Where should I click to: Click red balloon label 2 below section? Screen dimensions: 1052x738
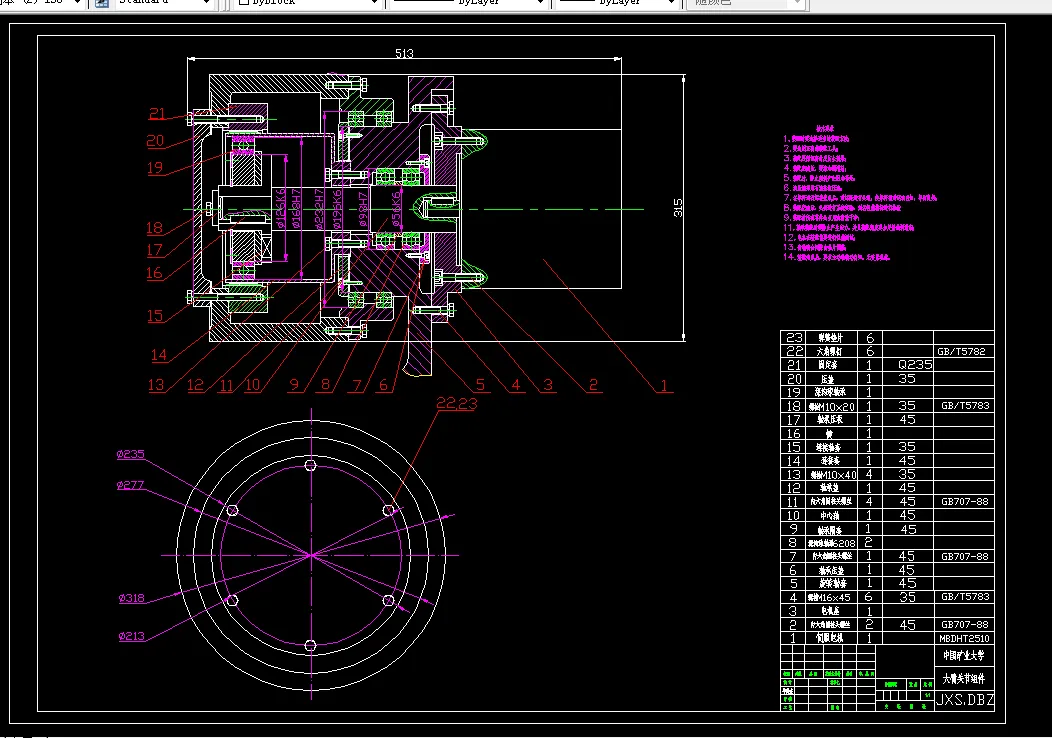click(x=593, y=384)
